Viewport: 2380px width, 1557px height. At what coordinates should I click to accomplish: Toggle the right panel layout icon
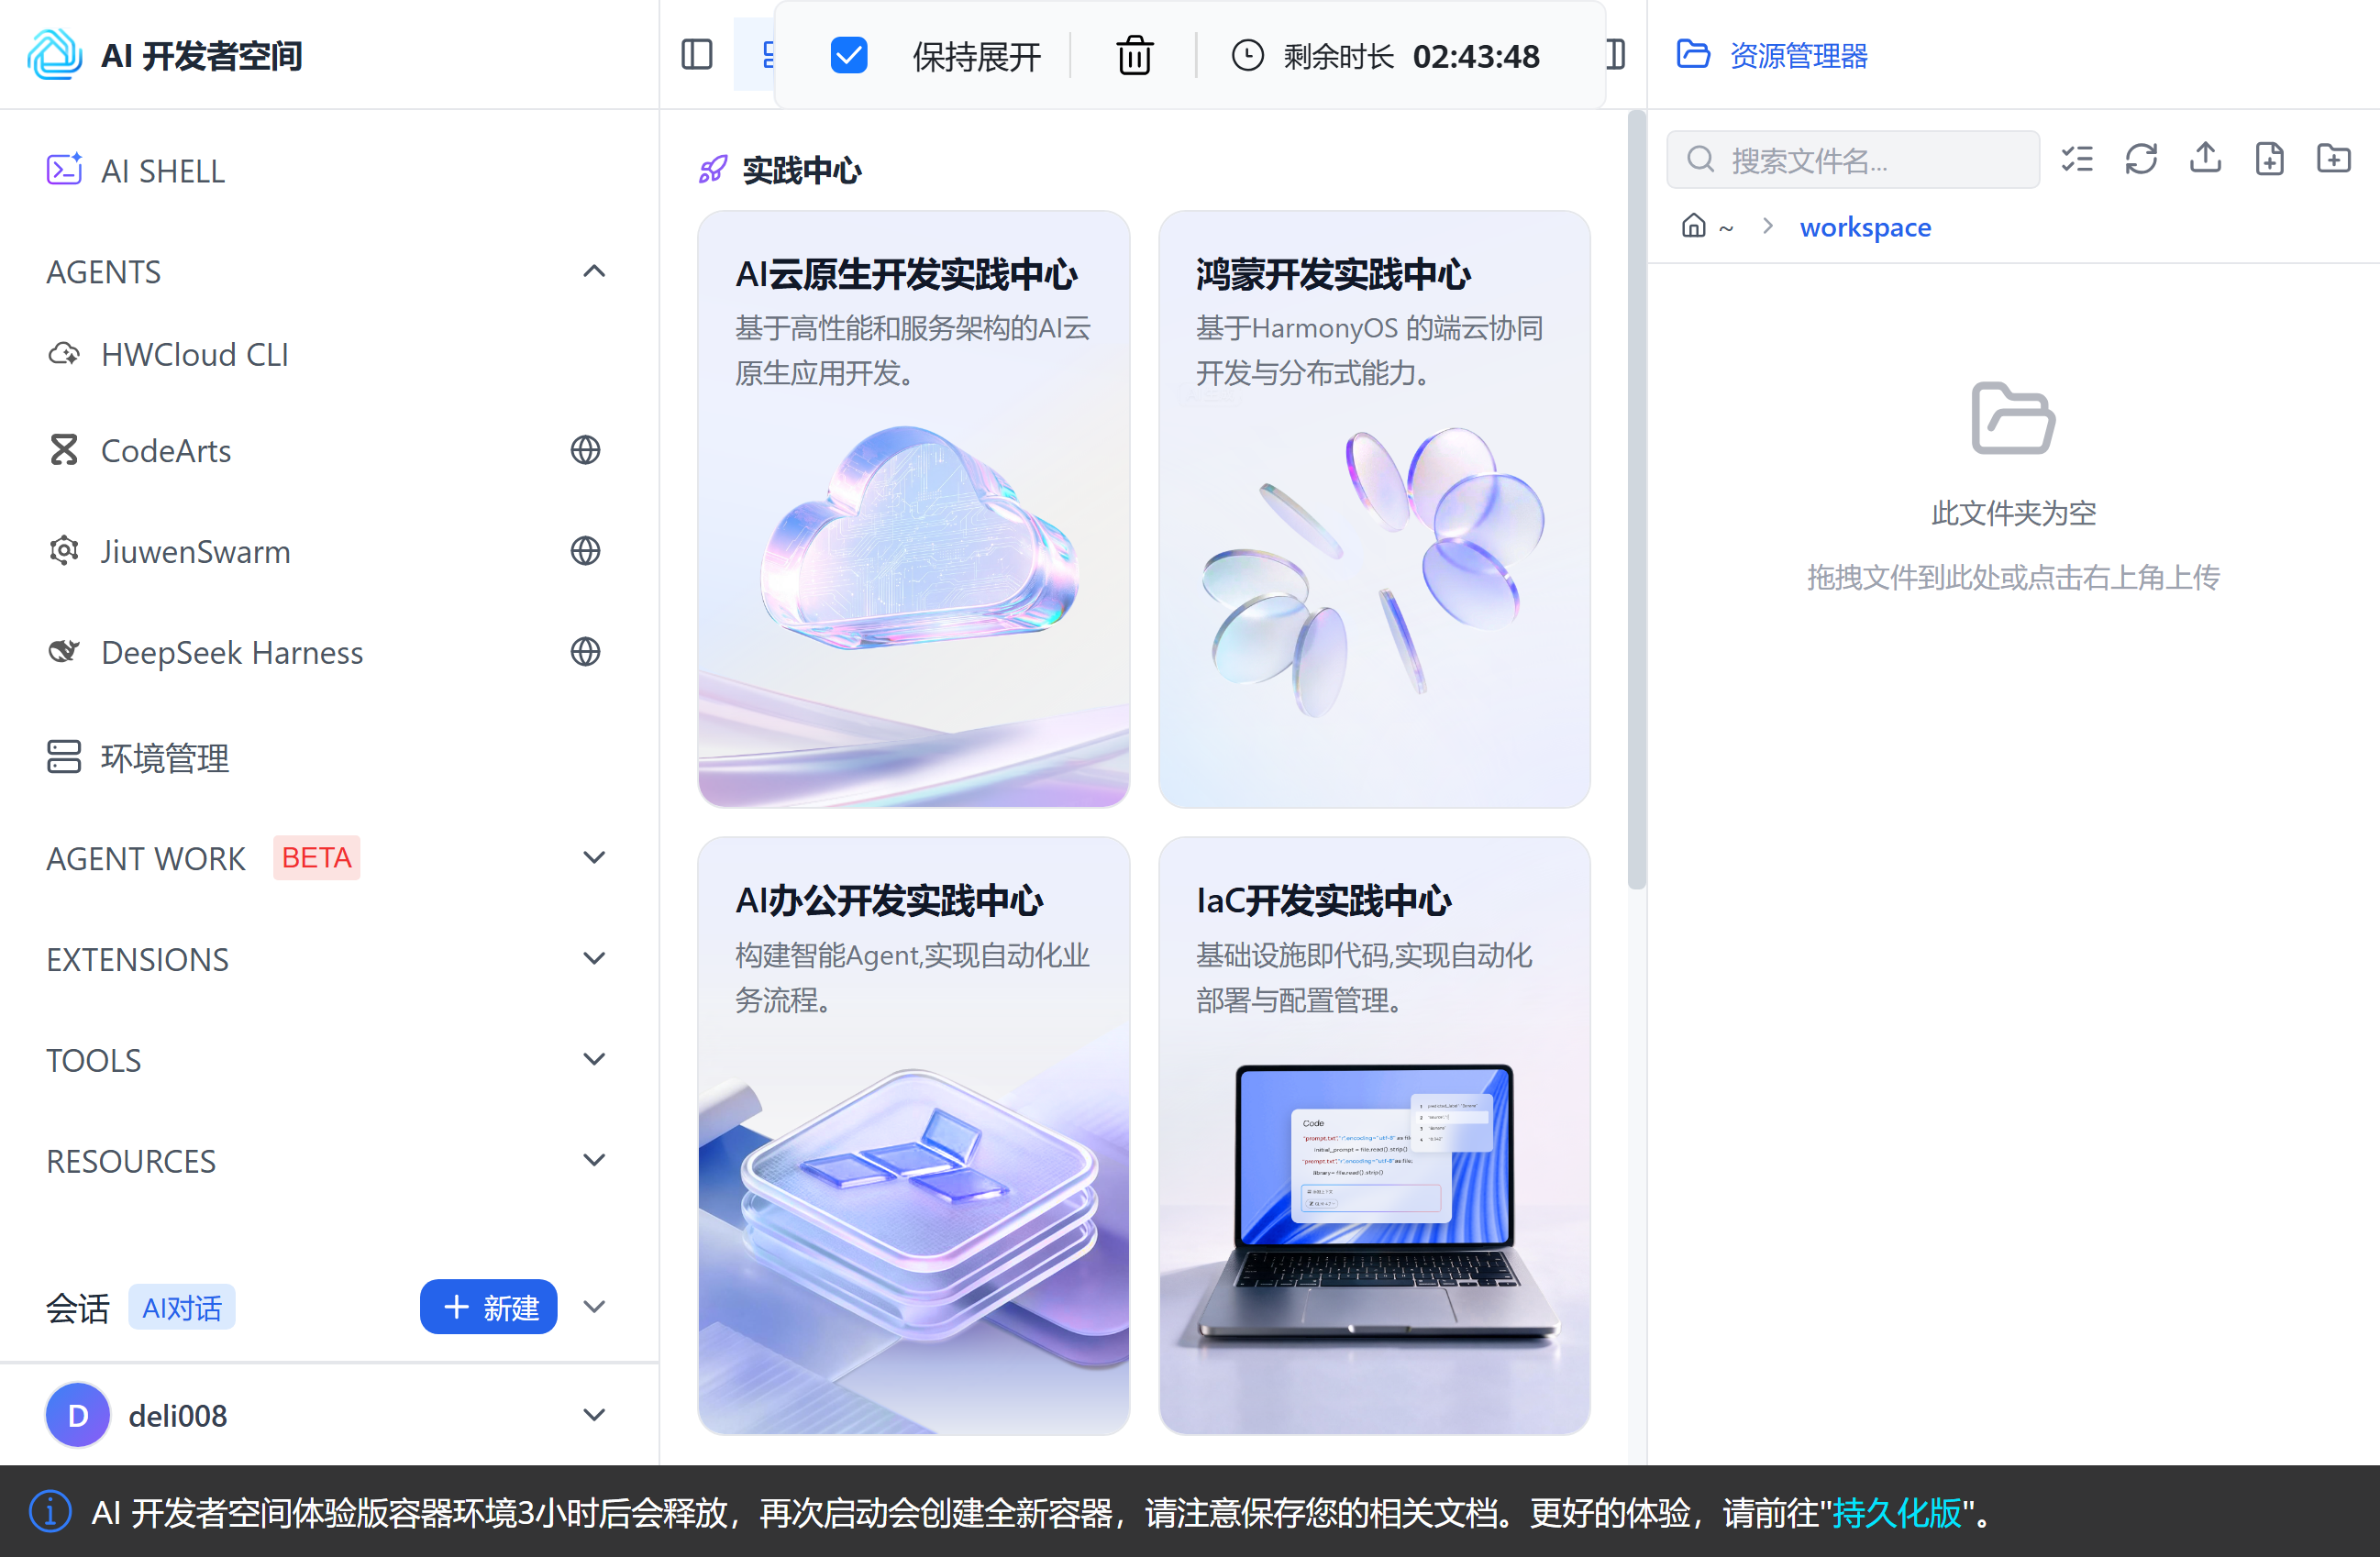(1616, 54)
